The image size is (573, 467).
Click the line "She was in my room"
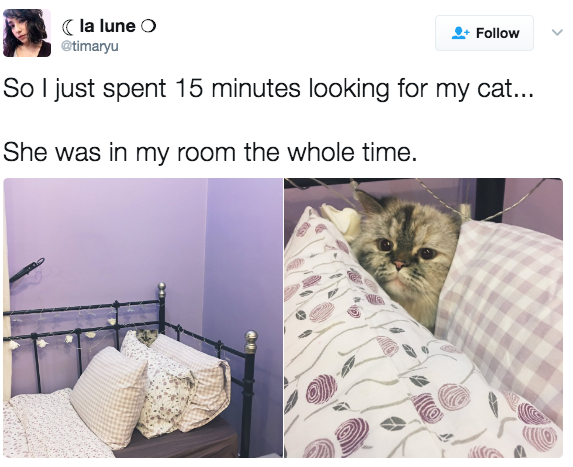210,152
